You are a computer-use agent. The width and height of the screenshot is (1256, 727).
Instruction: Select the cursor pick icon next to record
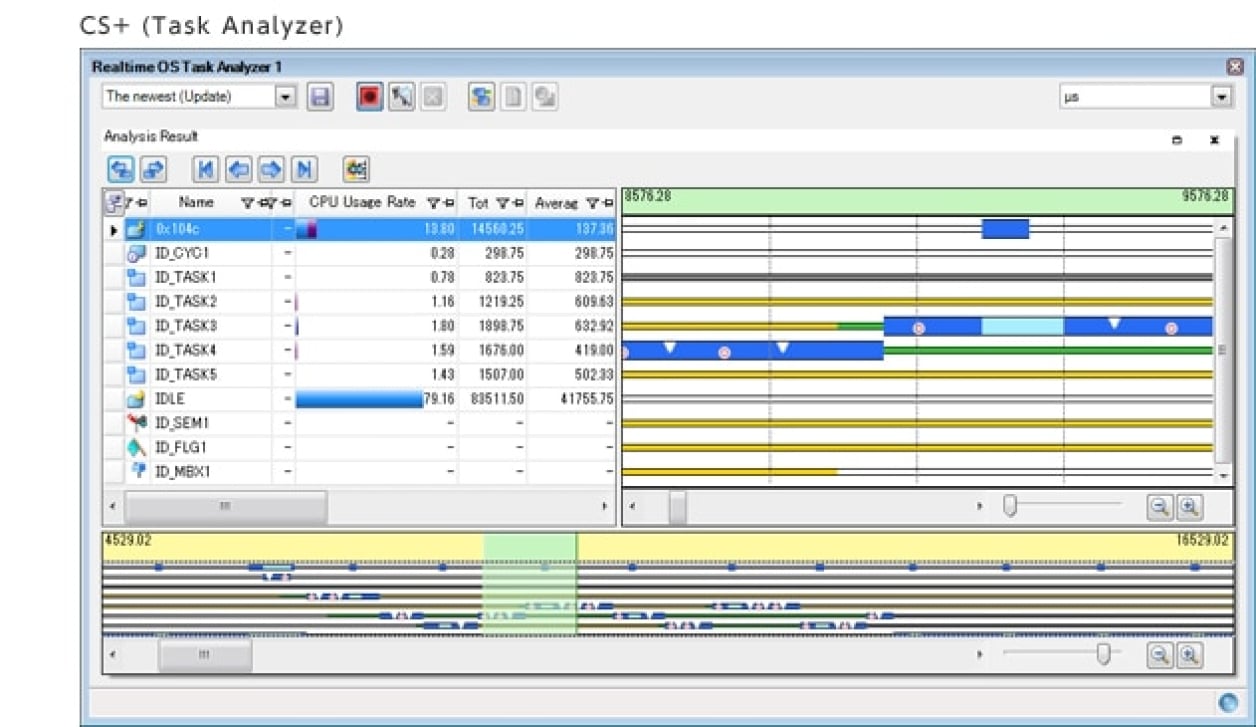[x=400, y=97]
